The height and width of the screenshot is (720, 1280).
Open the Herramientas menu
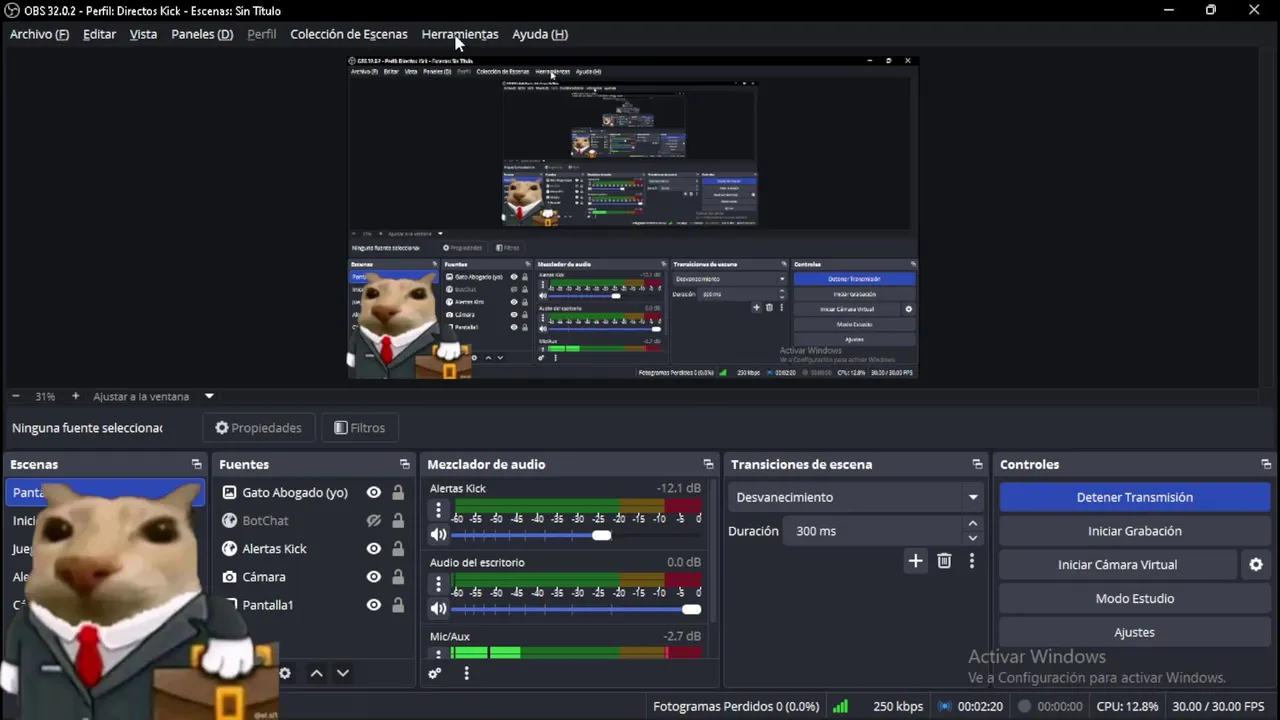(460, 34)
